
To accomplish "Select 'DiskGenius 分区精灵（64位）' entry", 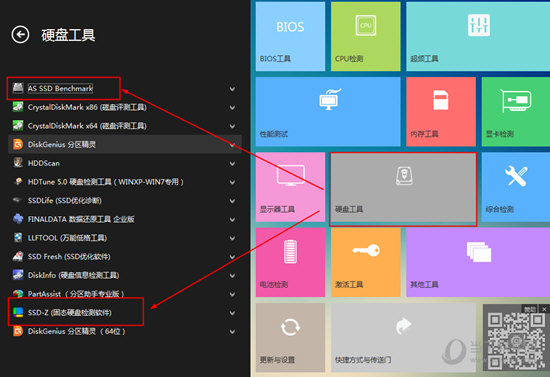I will (125, 331).
